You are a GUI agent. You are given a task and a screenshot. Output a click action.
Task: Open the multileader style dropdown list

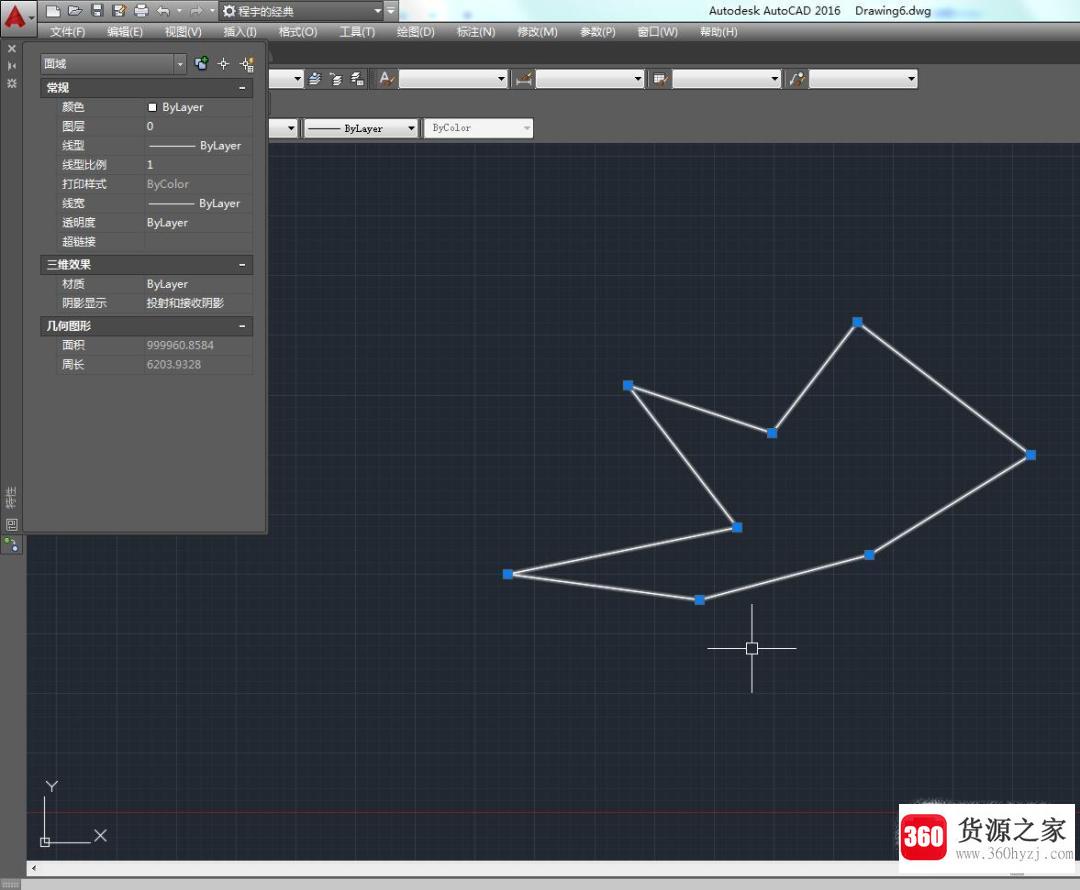(863, 79)
